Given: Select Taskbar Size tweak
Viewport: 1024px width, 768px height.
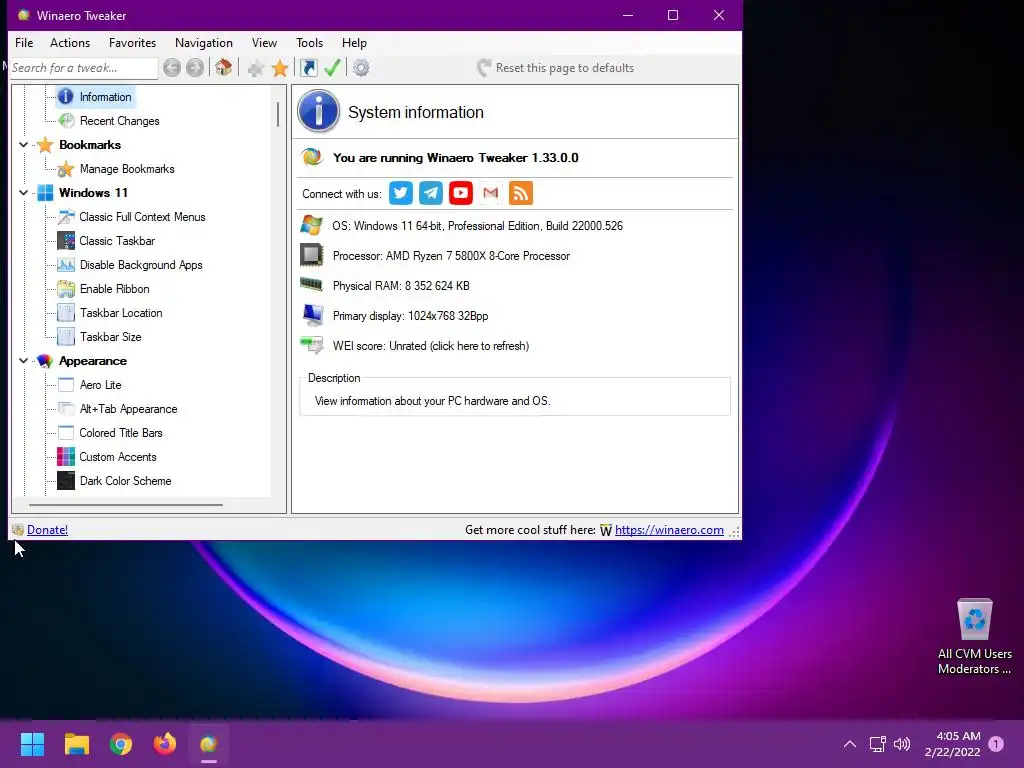Looking at the screenshot, I should coord(110,337).
